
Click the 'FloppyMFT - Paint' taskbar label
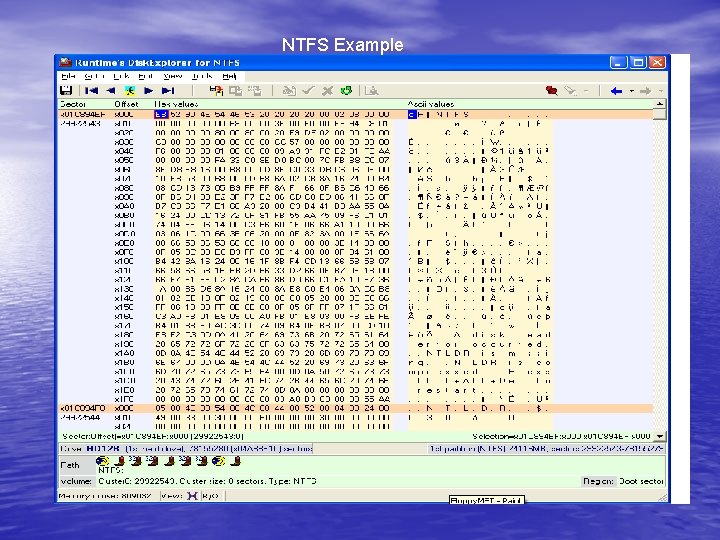click(486, 501)
